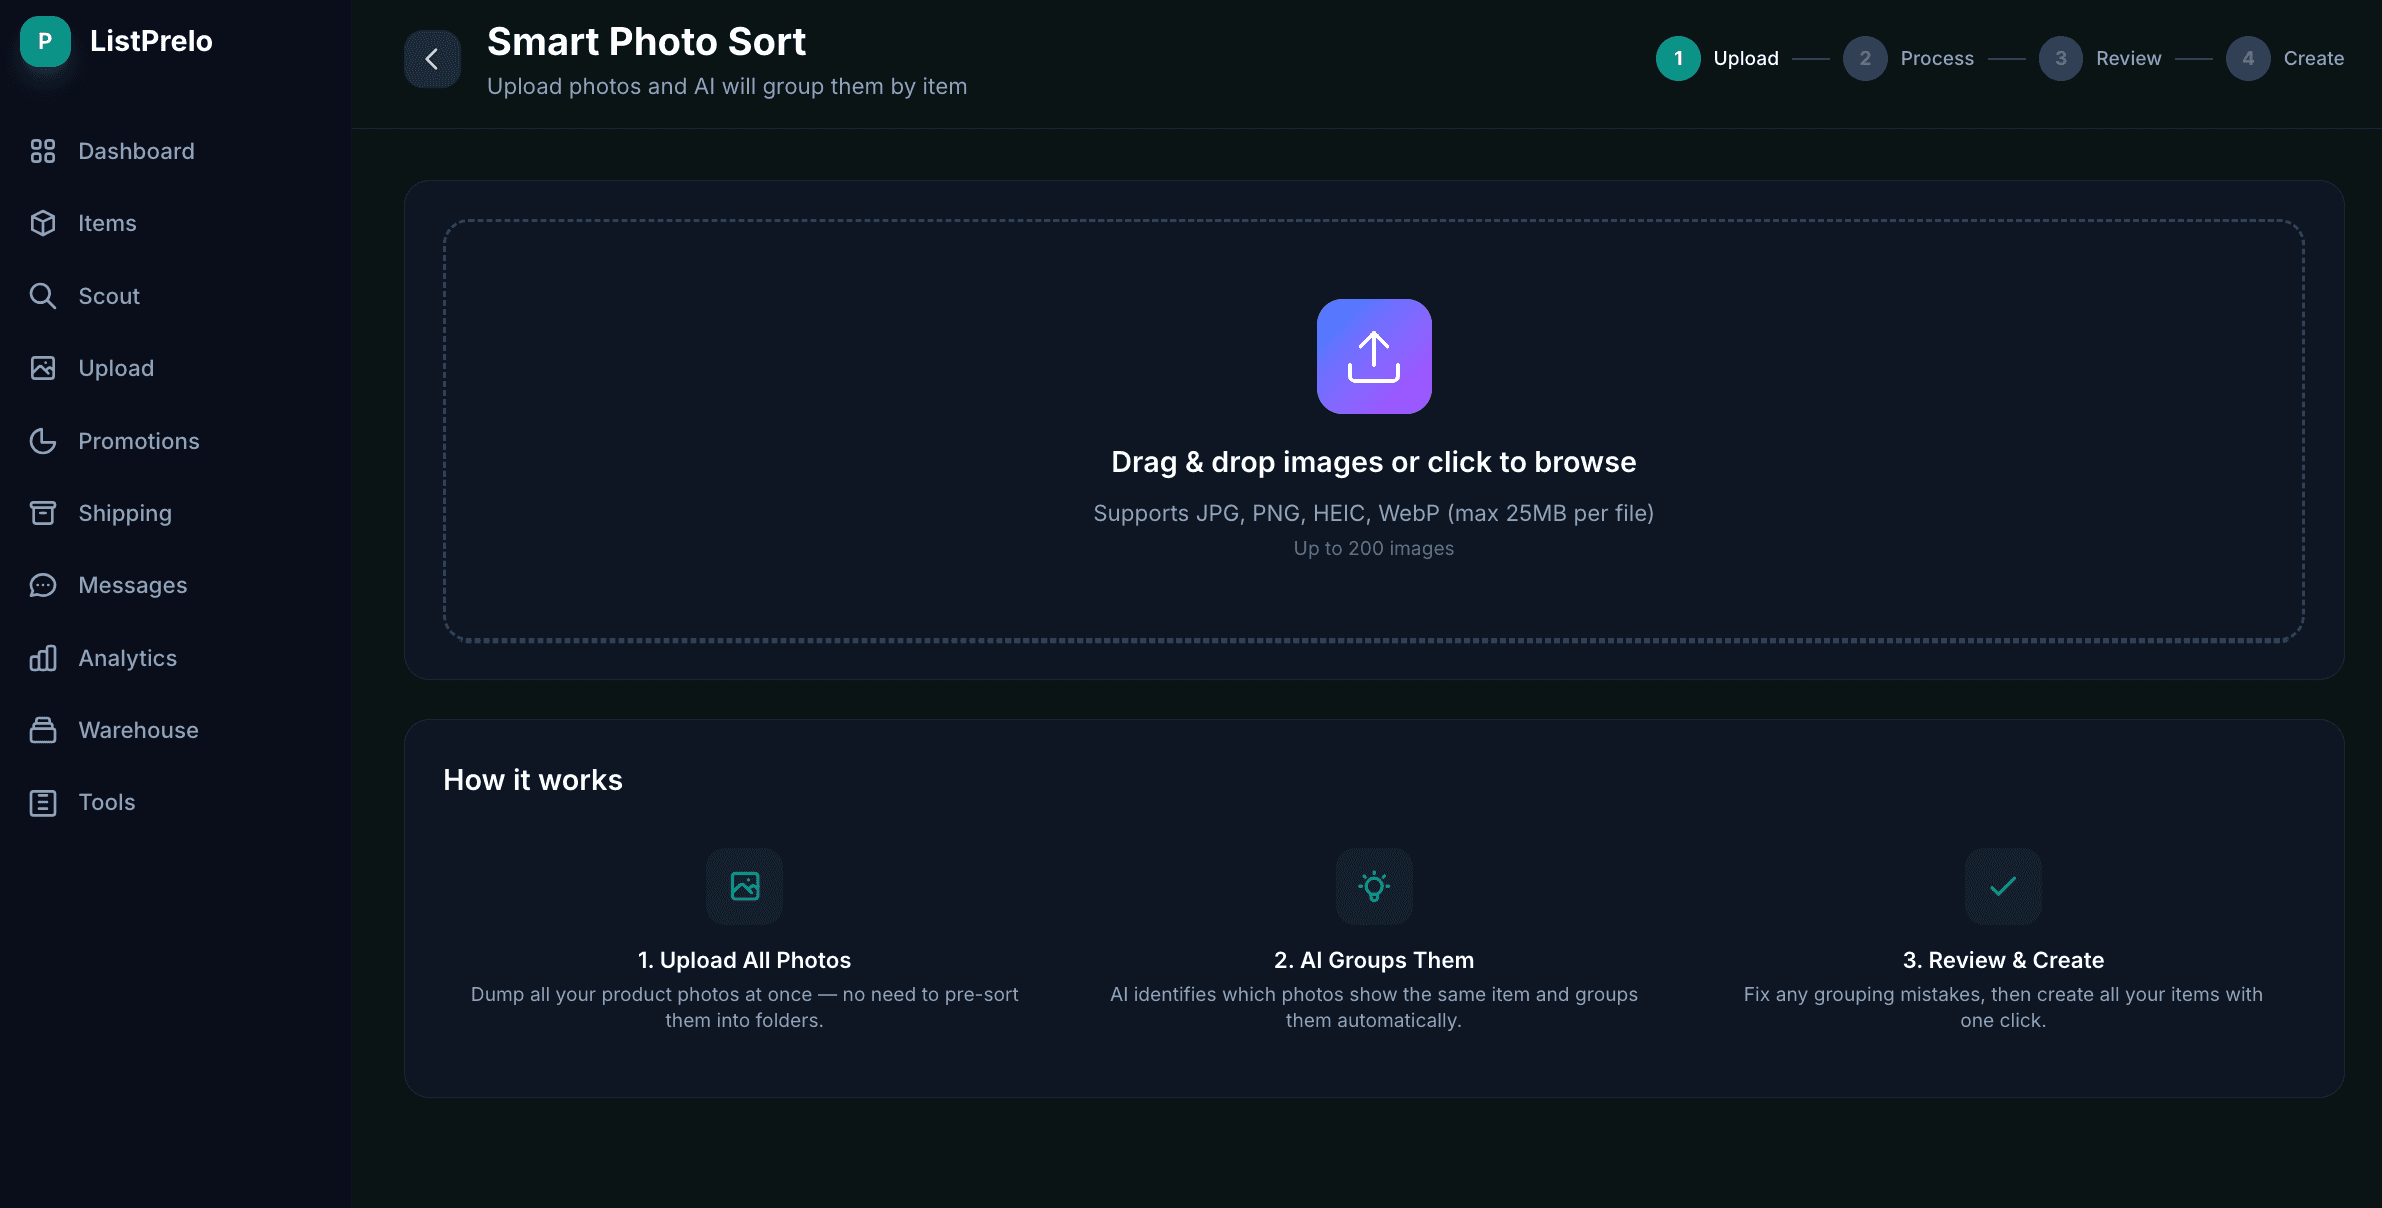Screen dimensions: 2382x1208
Task: Click the How it works heading
Action: click(533, 780)
